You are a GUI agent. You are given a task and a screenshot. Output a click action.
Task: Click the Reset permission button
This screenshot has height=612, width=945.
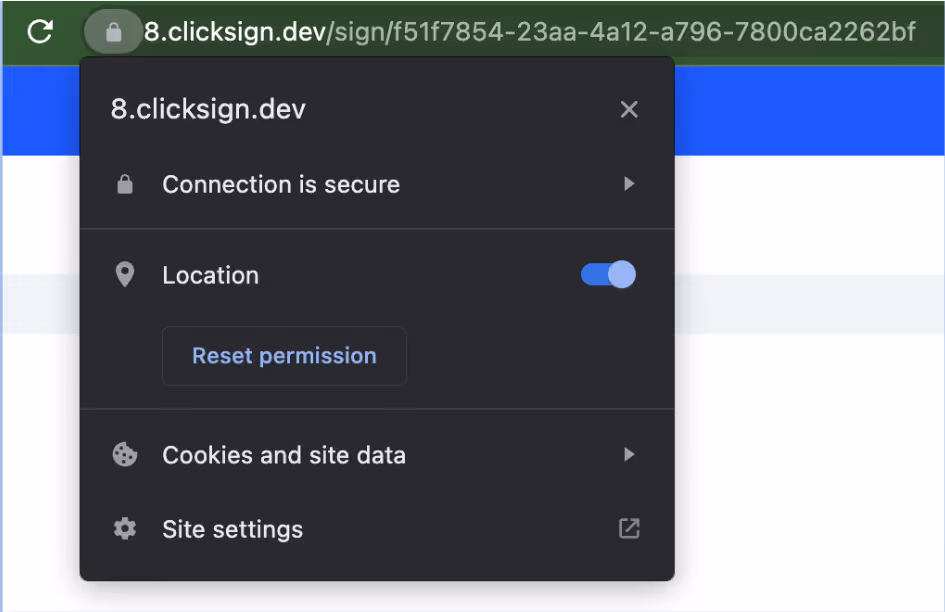[x=284, y=355]
